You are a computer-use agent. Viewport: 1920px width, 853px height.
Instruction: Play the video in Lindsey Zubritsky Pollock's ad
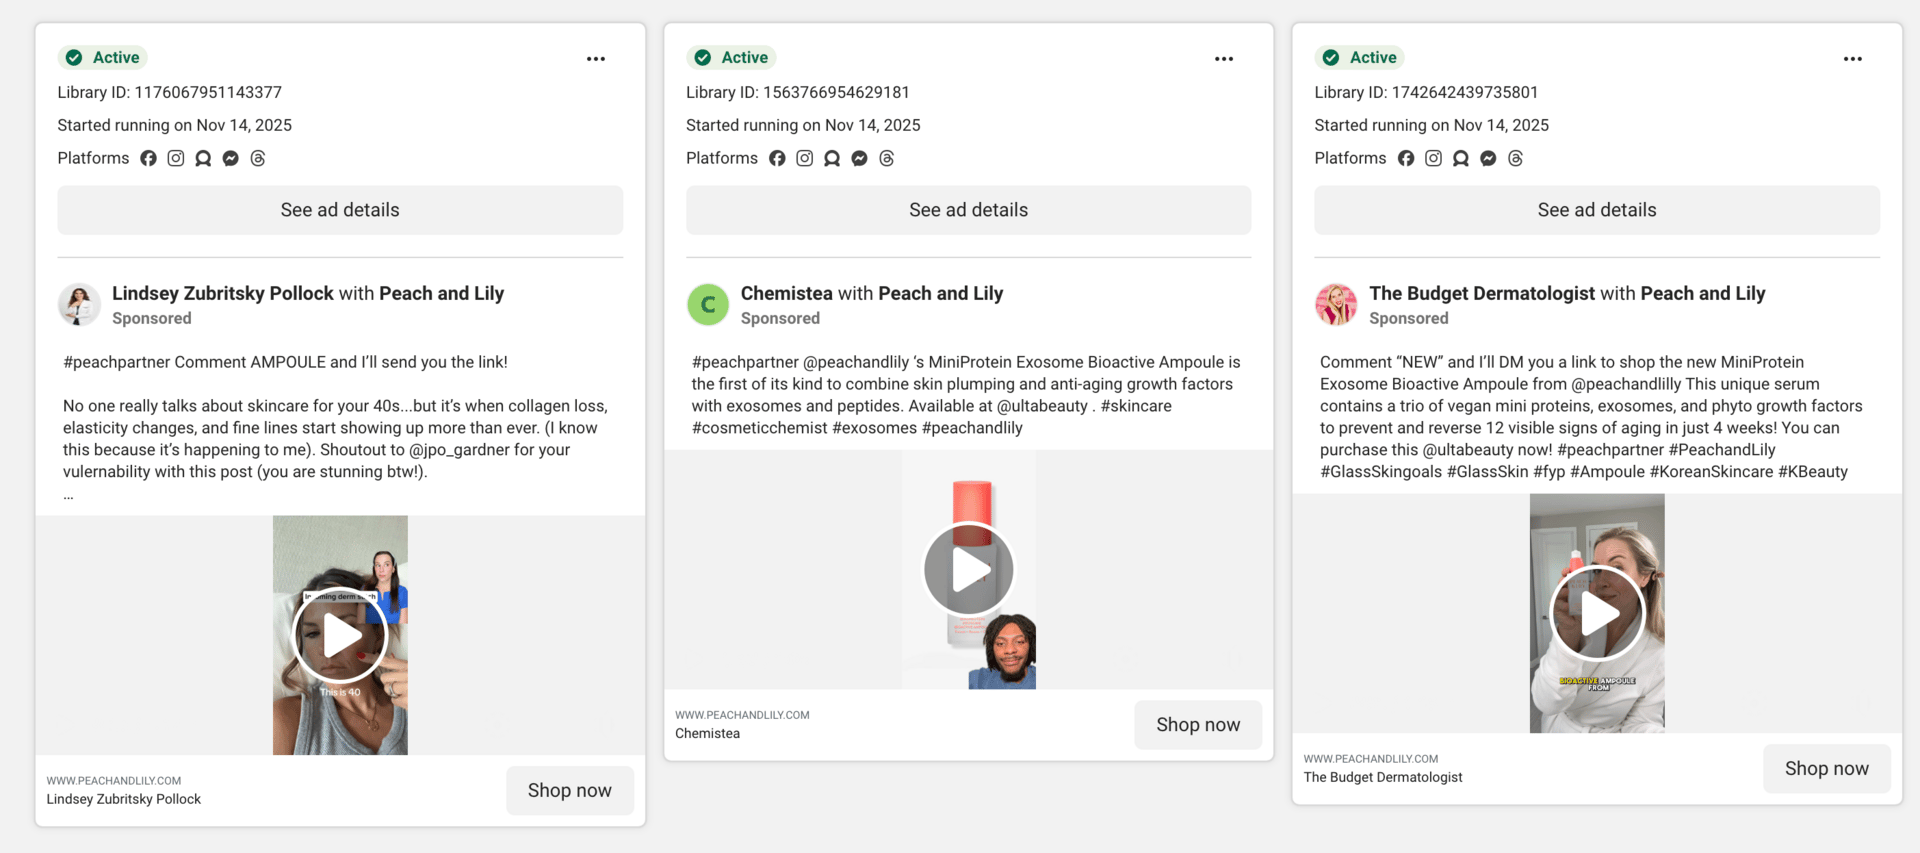coord(340,635)
